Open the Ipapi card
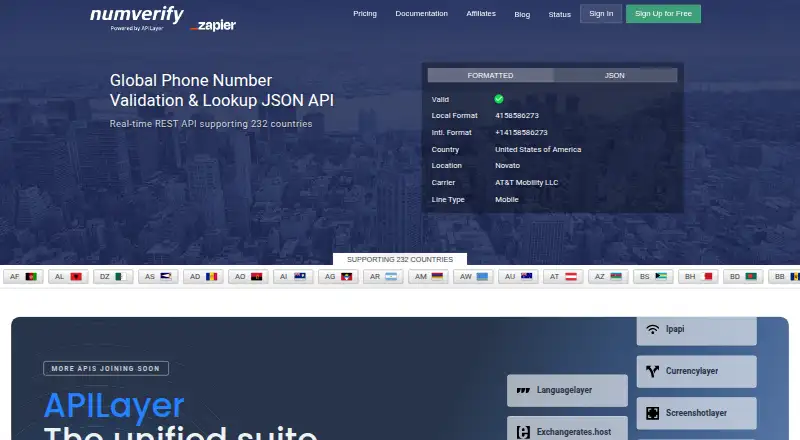This screenshot has height=440, width=800. [696, 330]
